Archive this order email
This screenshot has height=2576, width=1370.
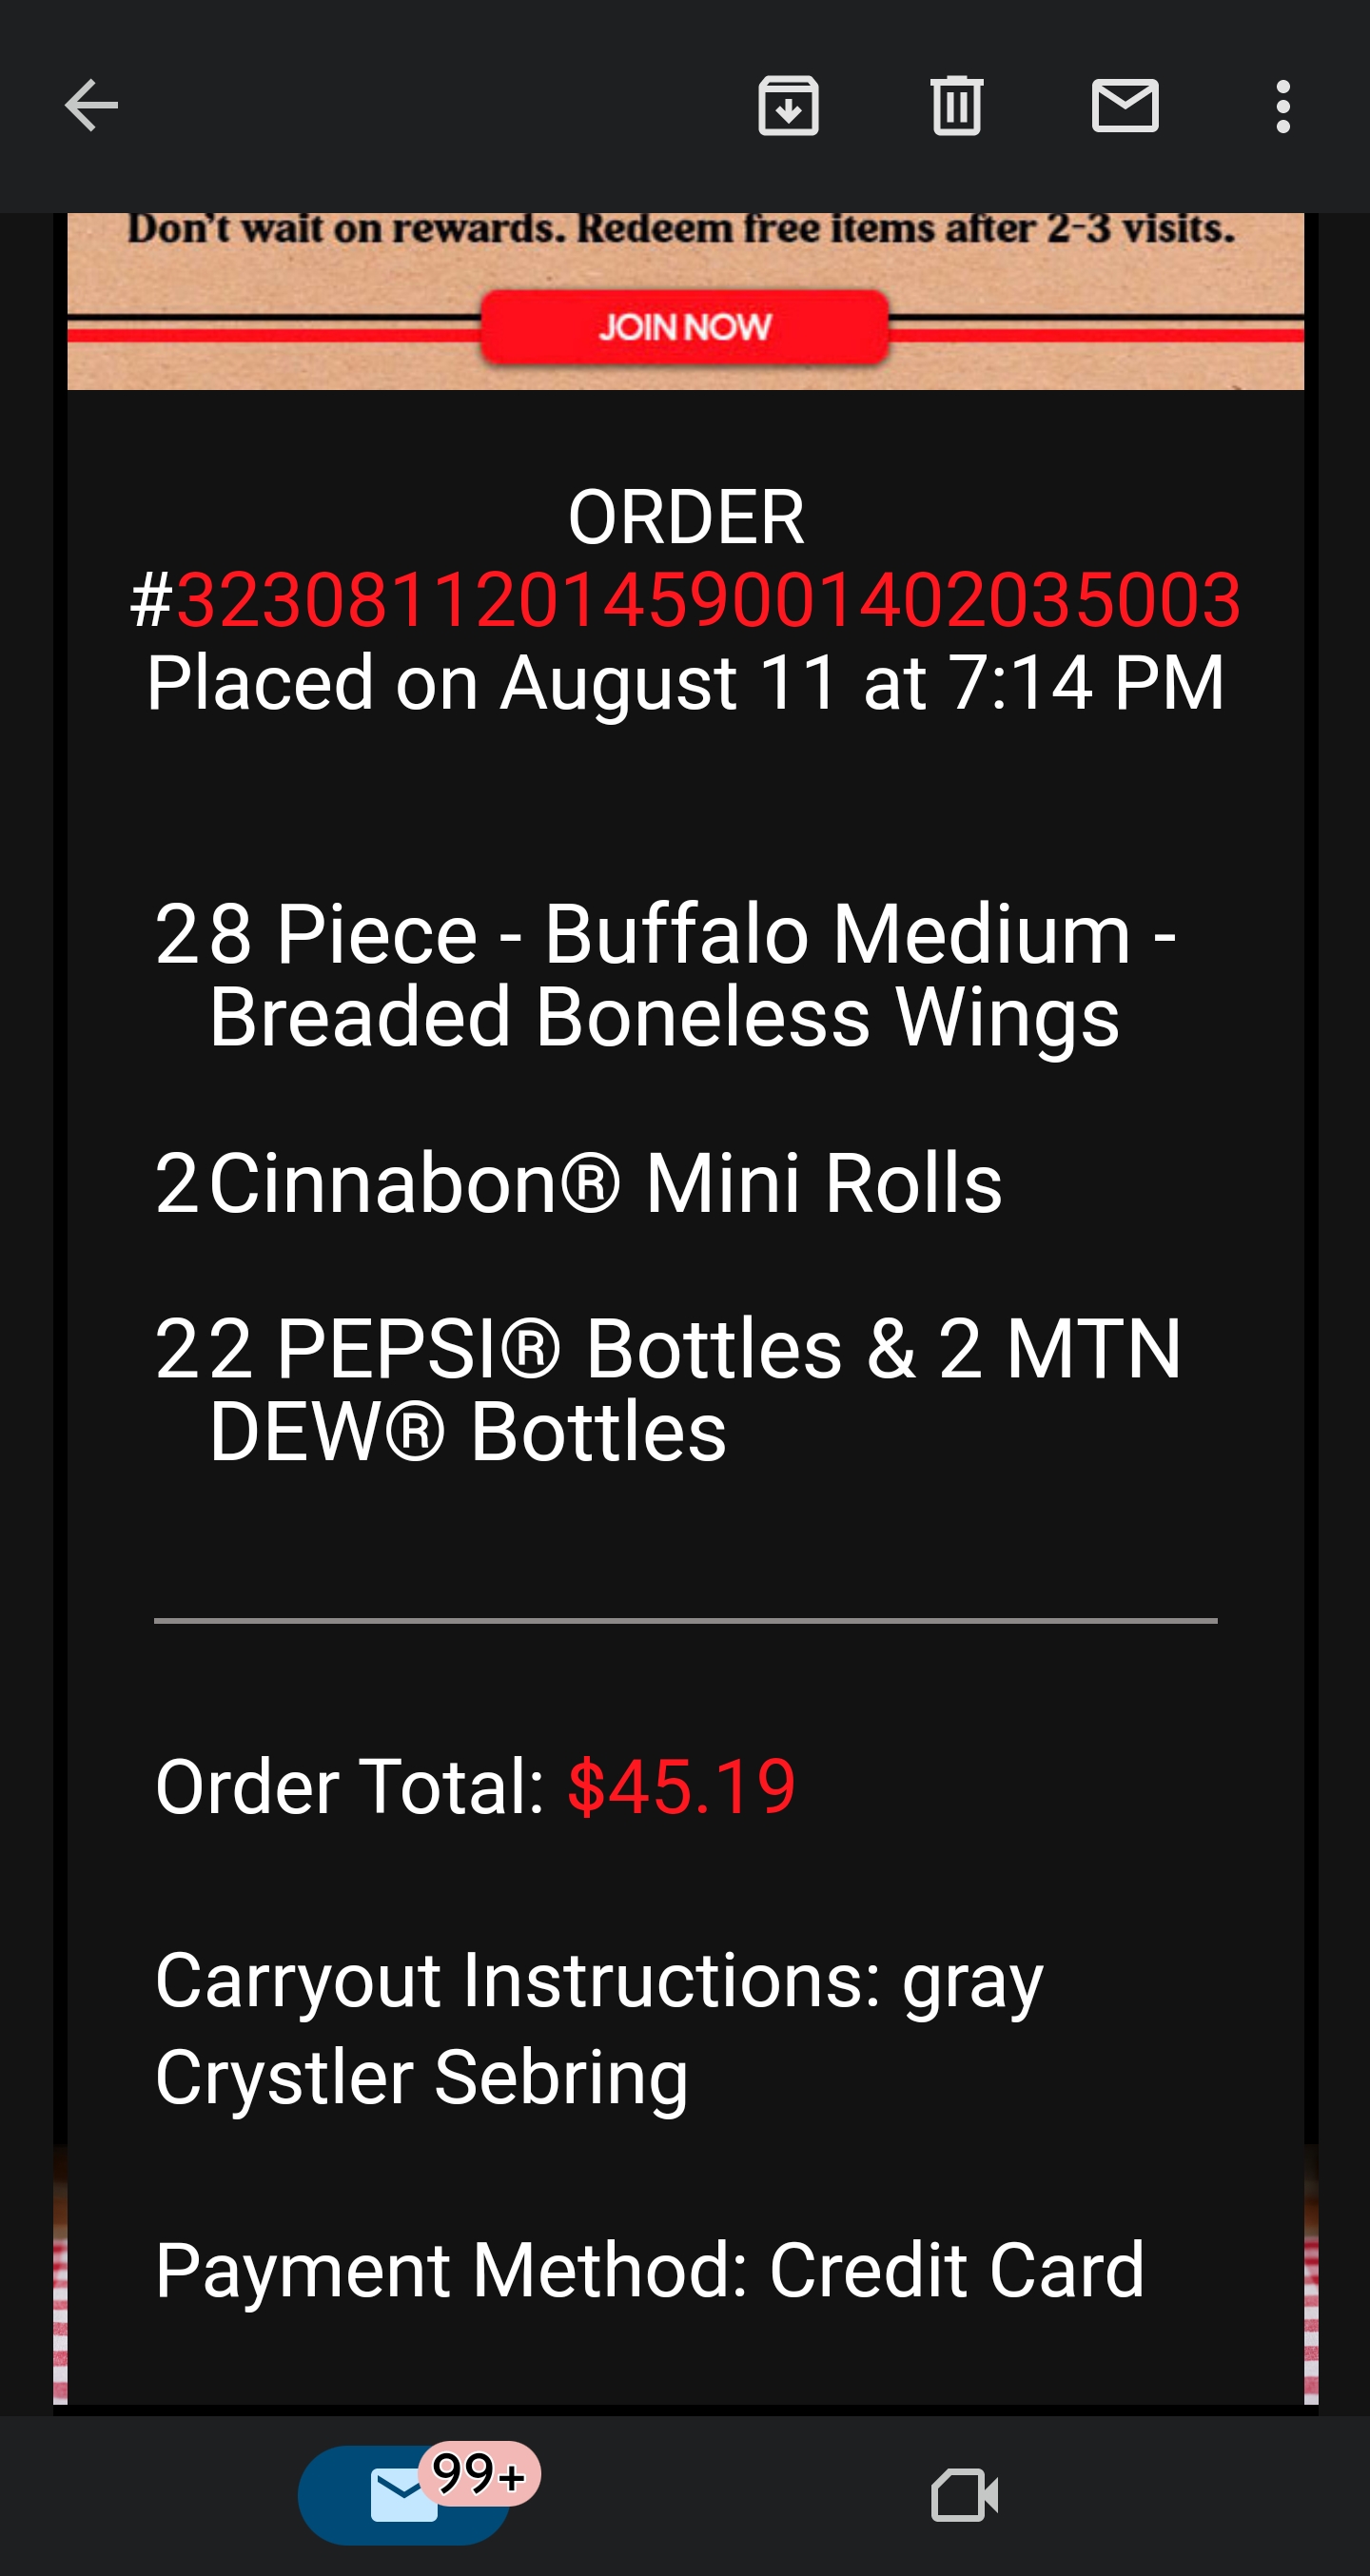(788, 106)
